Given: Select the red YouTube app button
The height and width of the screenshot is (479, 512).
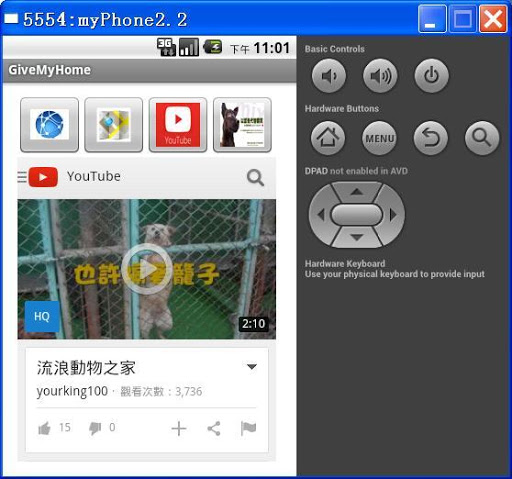Looking at the screenshot, I should (x=178, y=125).
